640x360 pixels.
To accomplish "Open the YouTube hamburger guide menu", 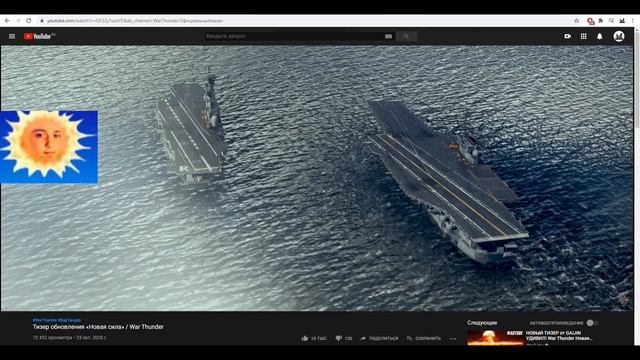I will (12, 36).
